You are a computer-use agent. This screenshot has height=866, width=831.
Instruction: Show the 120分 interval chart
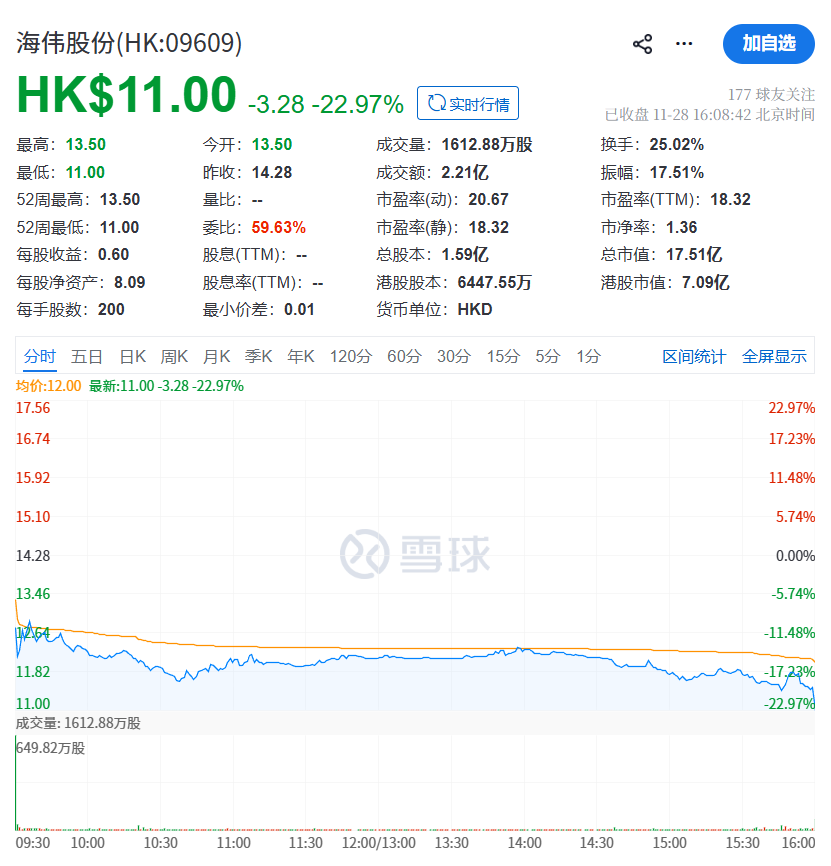[x=351, y=357]
